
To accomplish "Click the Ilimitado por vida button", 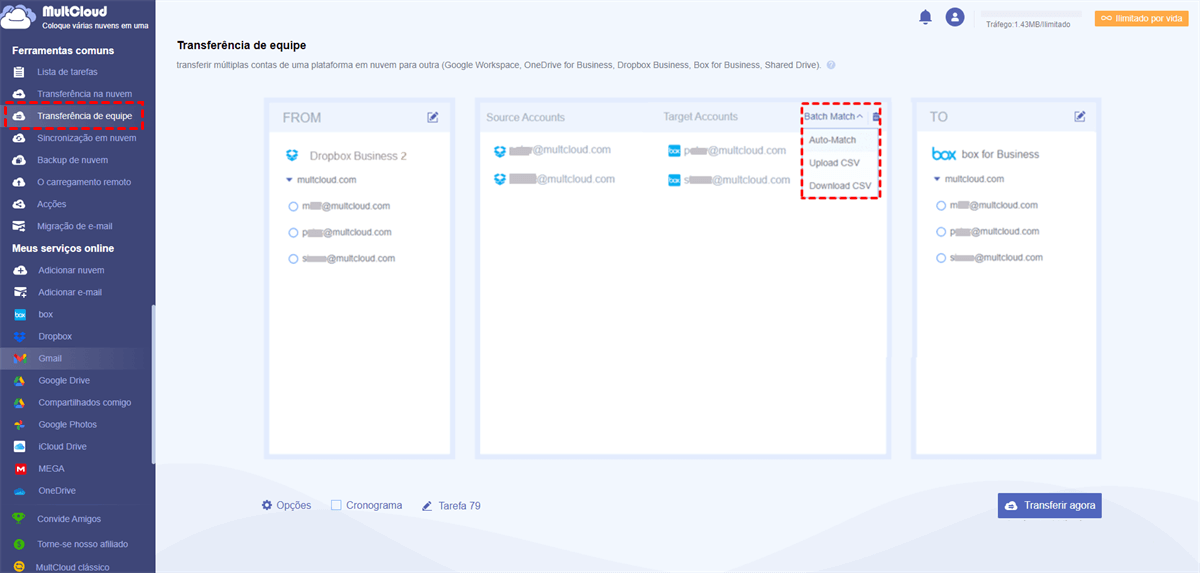I will (1141, 18).
